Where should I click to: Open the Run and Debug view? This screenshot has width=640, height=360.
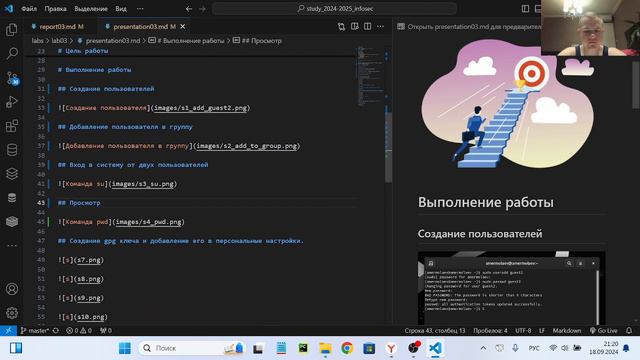[12, 102]
